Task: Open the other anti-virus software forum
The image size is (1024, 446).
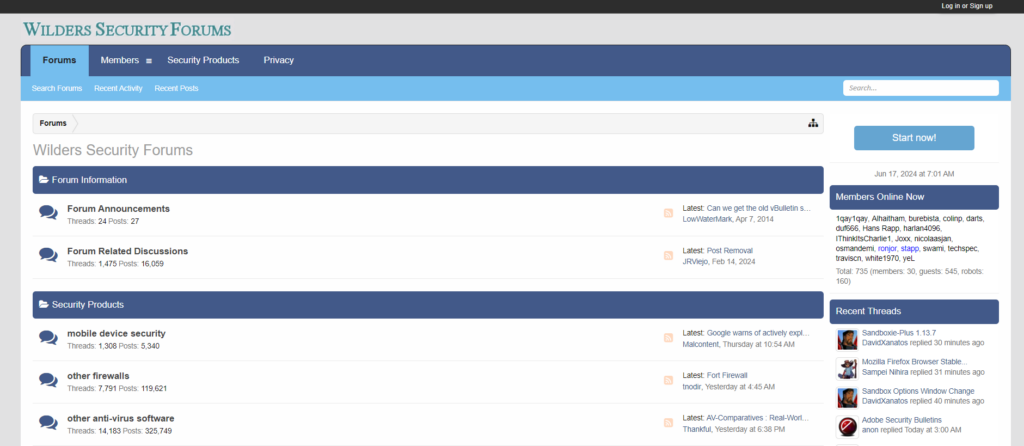Action: (121, 419)
